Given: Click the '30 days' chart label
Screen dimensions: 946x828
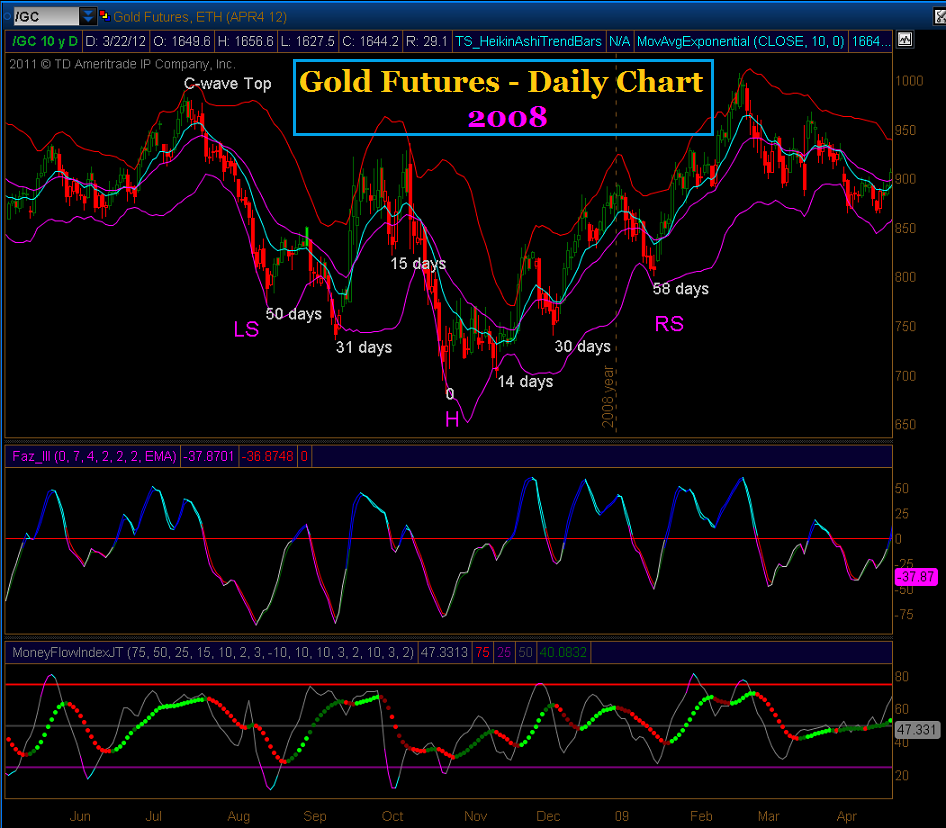Looking at the screenshot, I should point(582,346).
